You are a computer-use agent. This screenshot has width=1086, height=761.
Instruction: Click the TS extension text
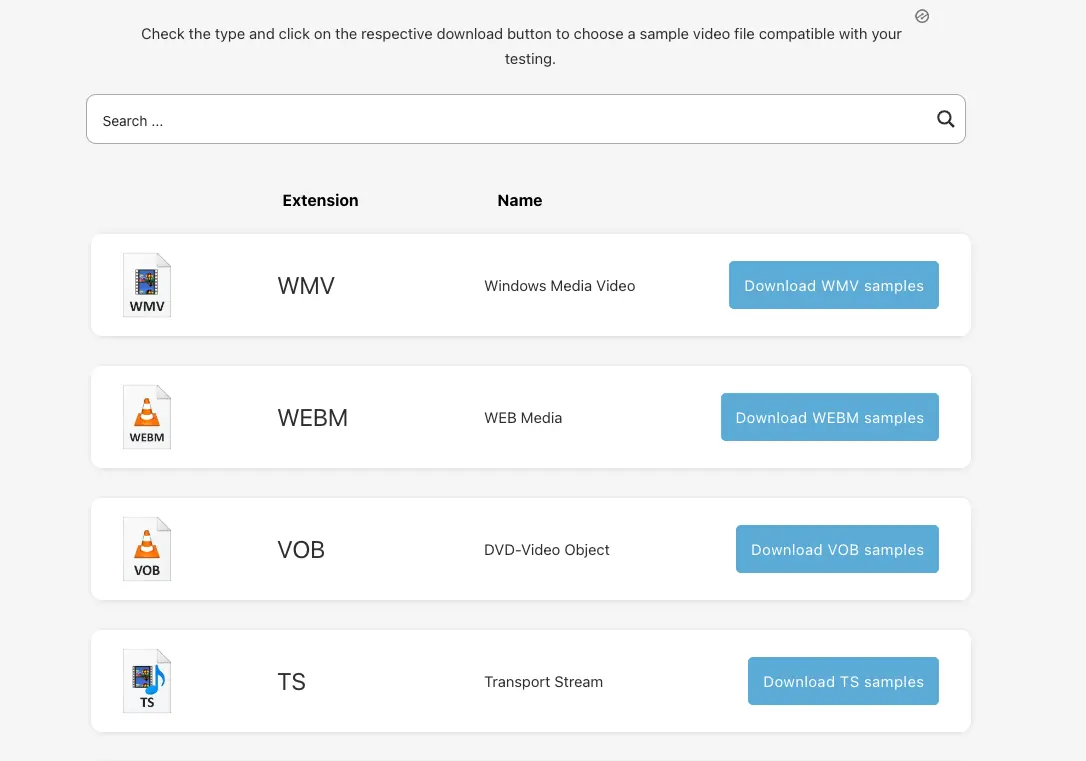[292, 681]
